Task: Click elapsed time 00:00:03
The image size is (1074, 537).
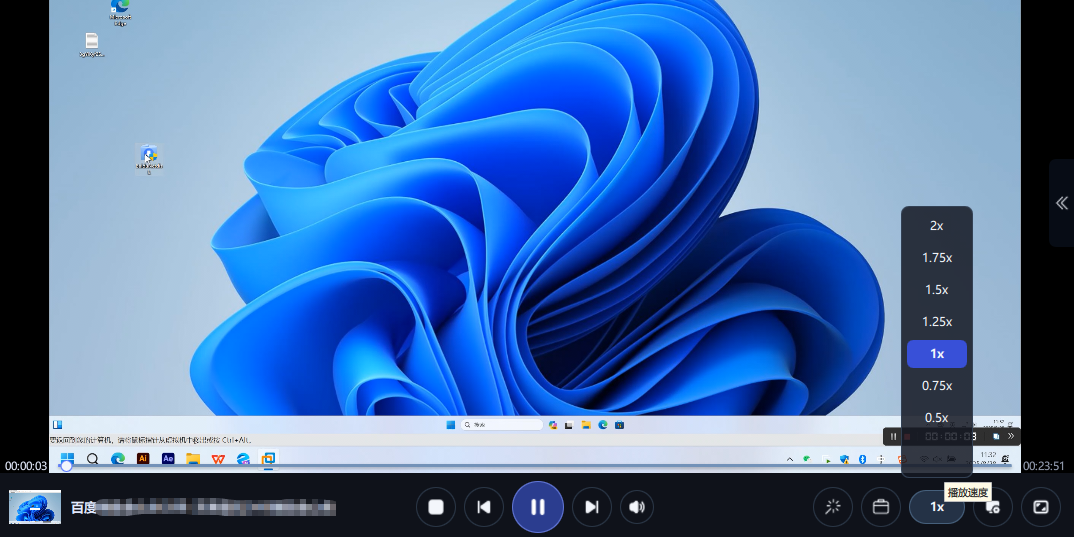Action: [x=26, y=466]
